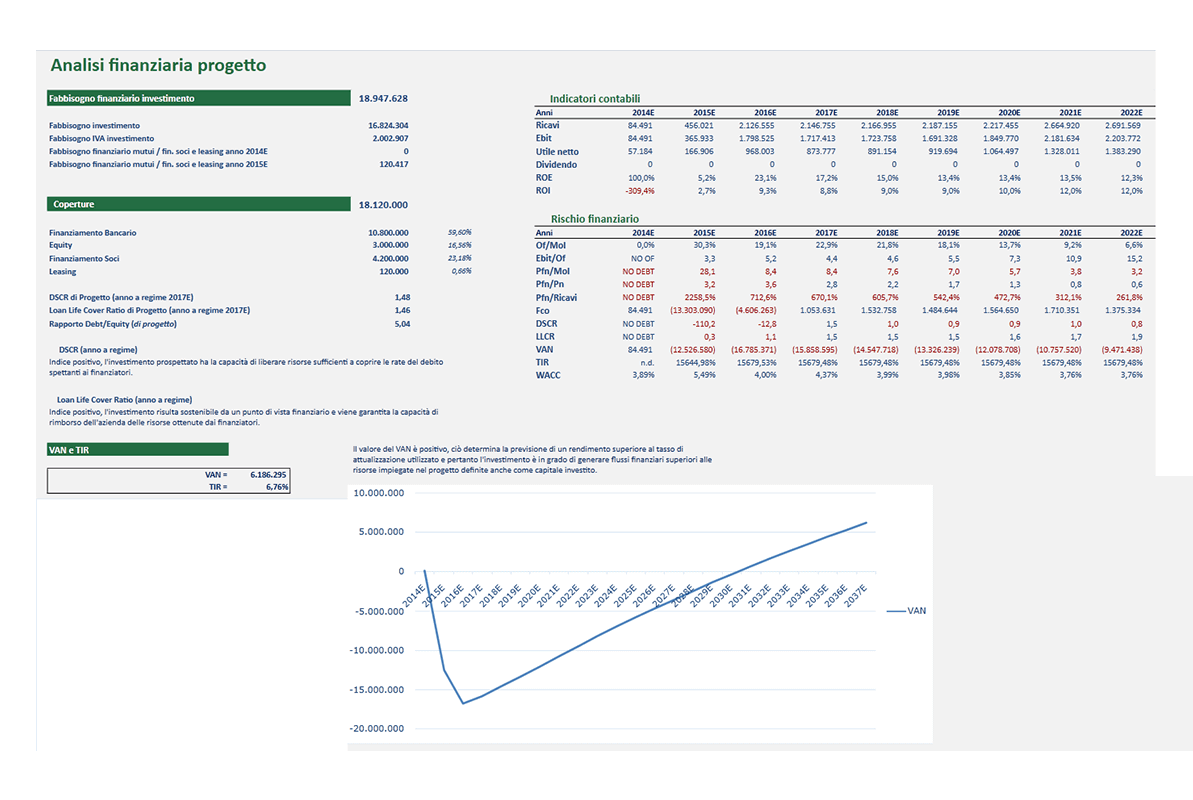
Task: Select the value 4.200.000
Action: (390, 259)
